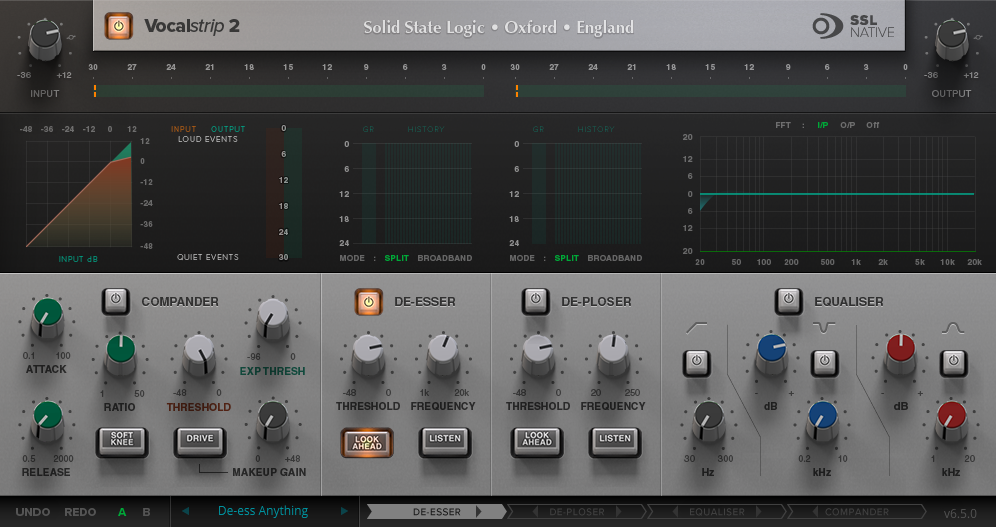Click the Exp Thresh knob
Viewport: 996px width, 527px height.
pos(273,318)
